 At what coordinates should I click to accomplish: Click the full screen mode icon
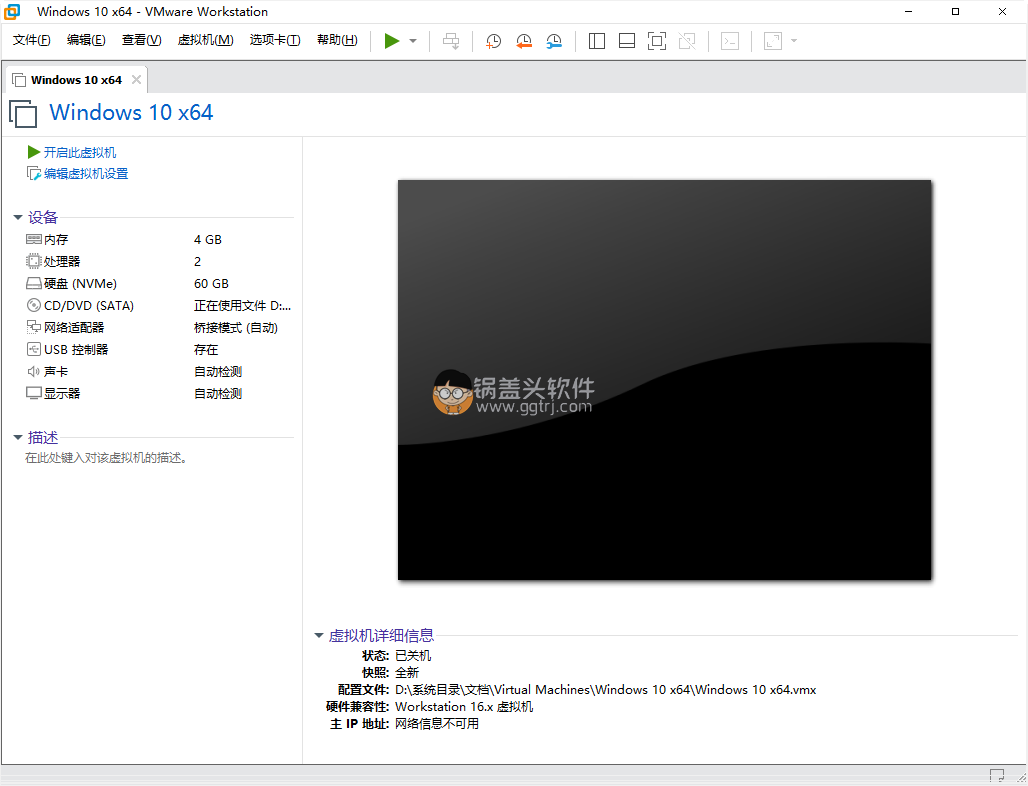point(656,41)
